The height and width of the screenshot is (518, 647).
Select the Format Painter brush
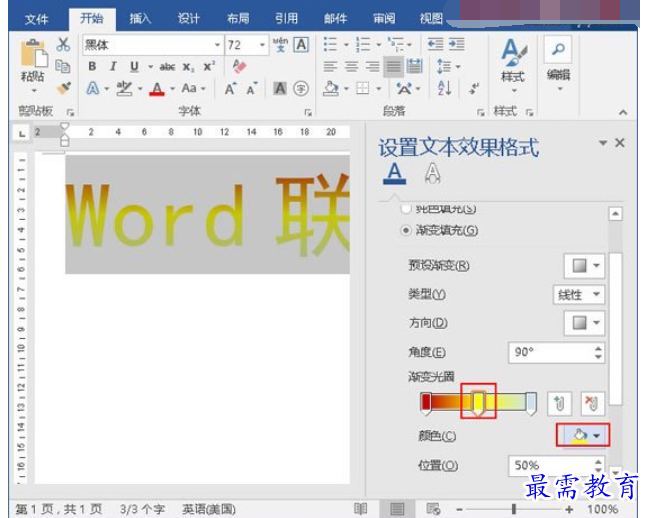point(64,88)
